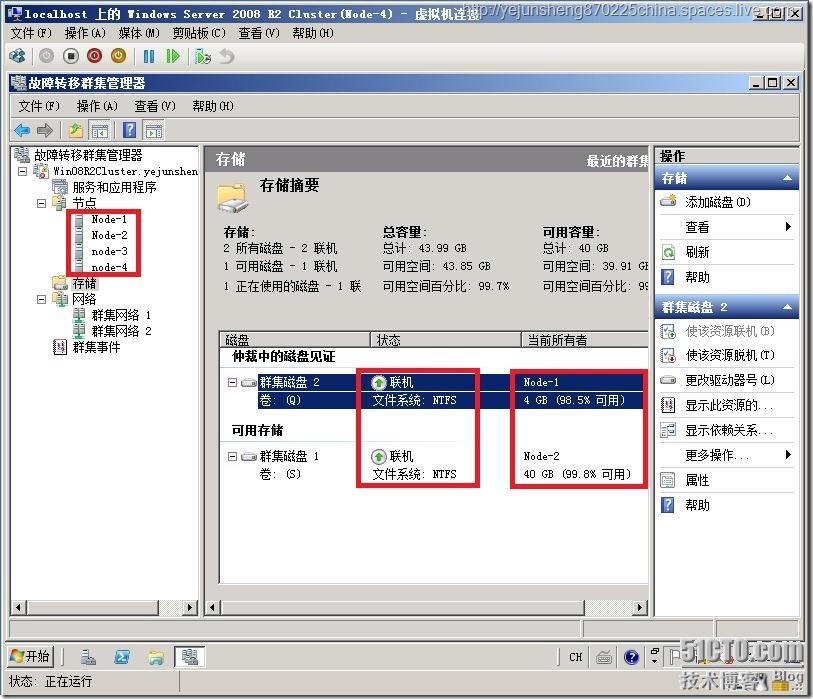
Task: Click the Node-2 owner cell
Action: (541, 456)
